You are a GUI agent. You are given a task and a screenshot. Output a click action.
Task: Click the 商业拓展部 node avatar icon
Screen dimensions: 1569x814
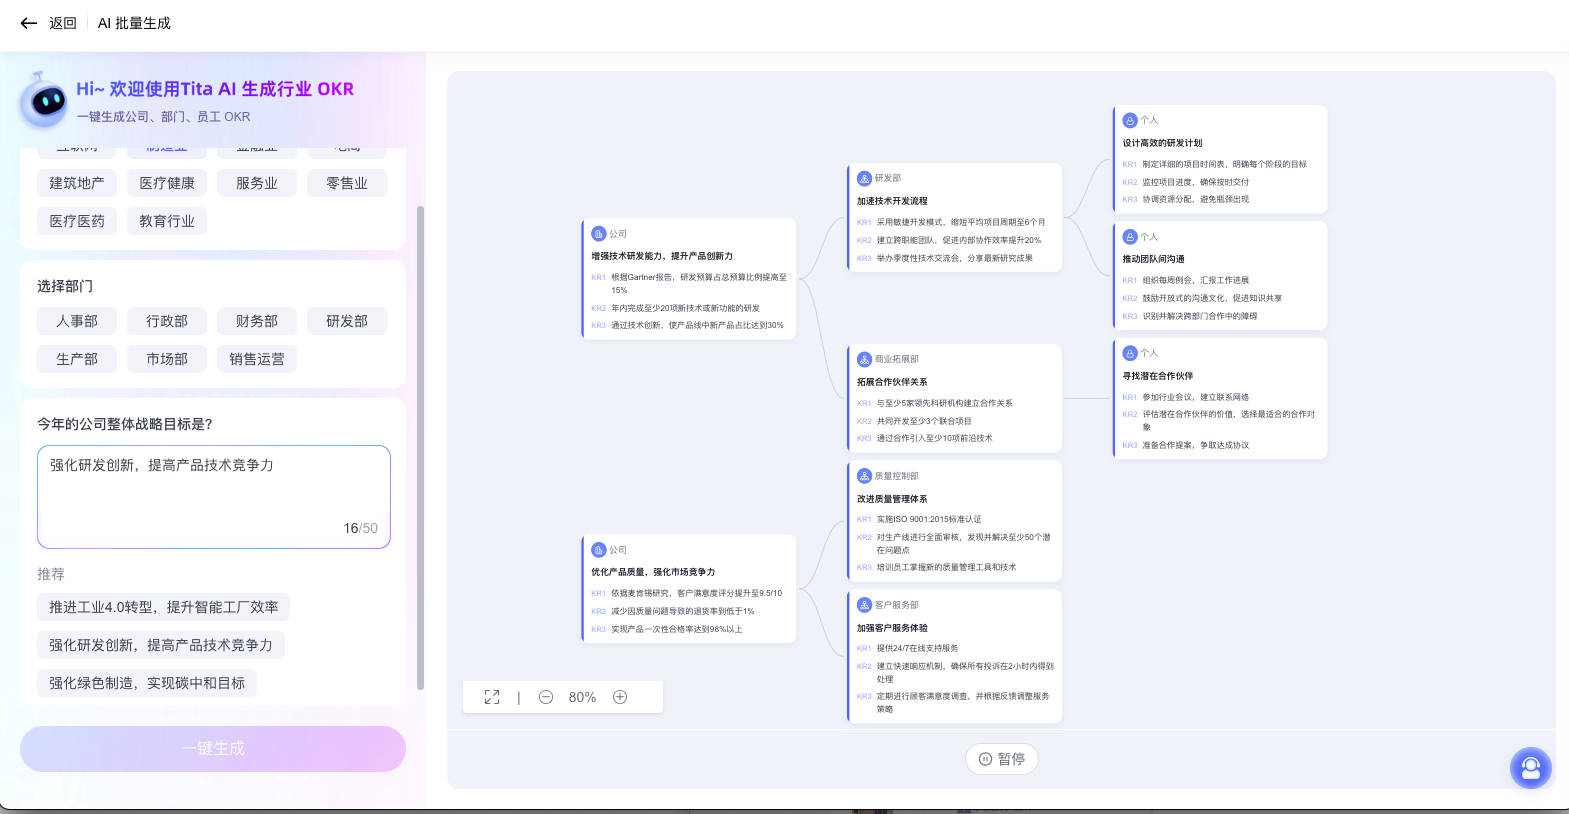coord(864,359)
